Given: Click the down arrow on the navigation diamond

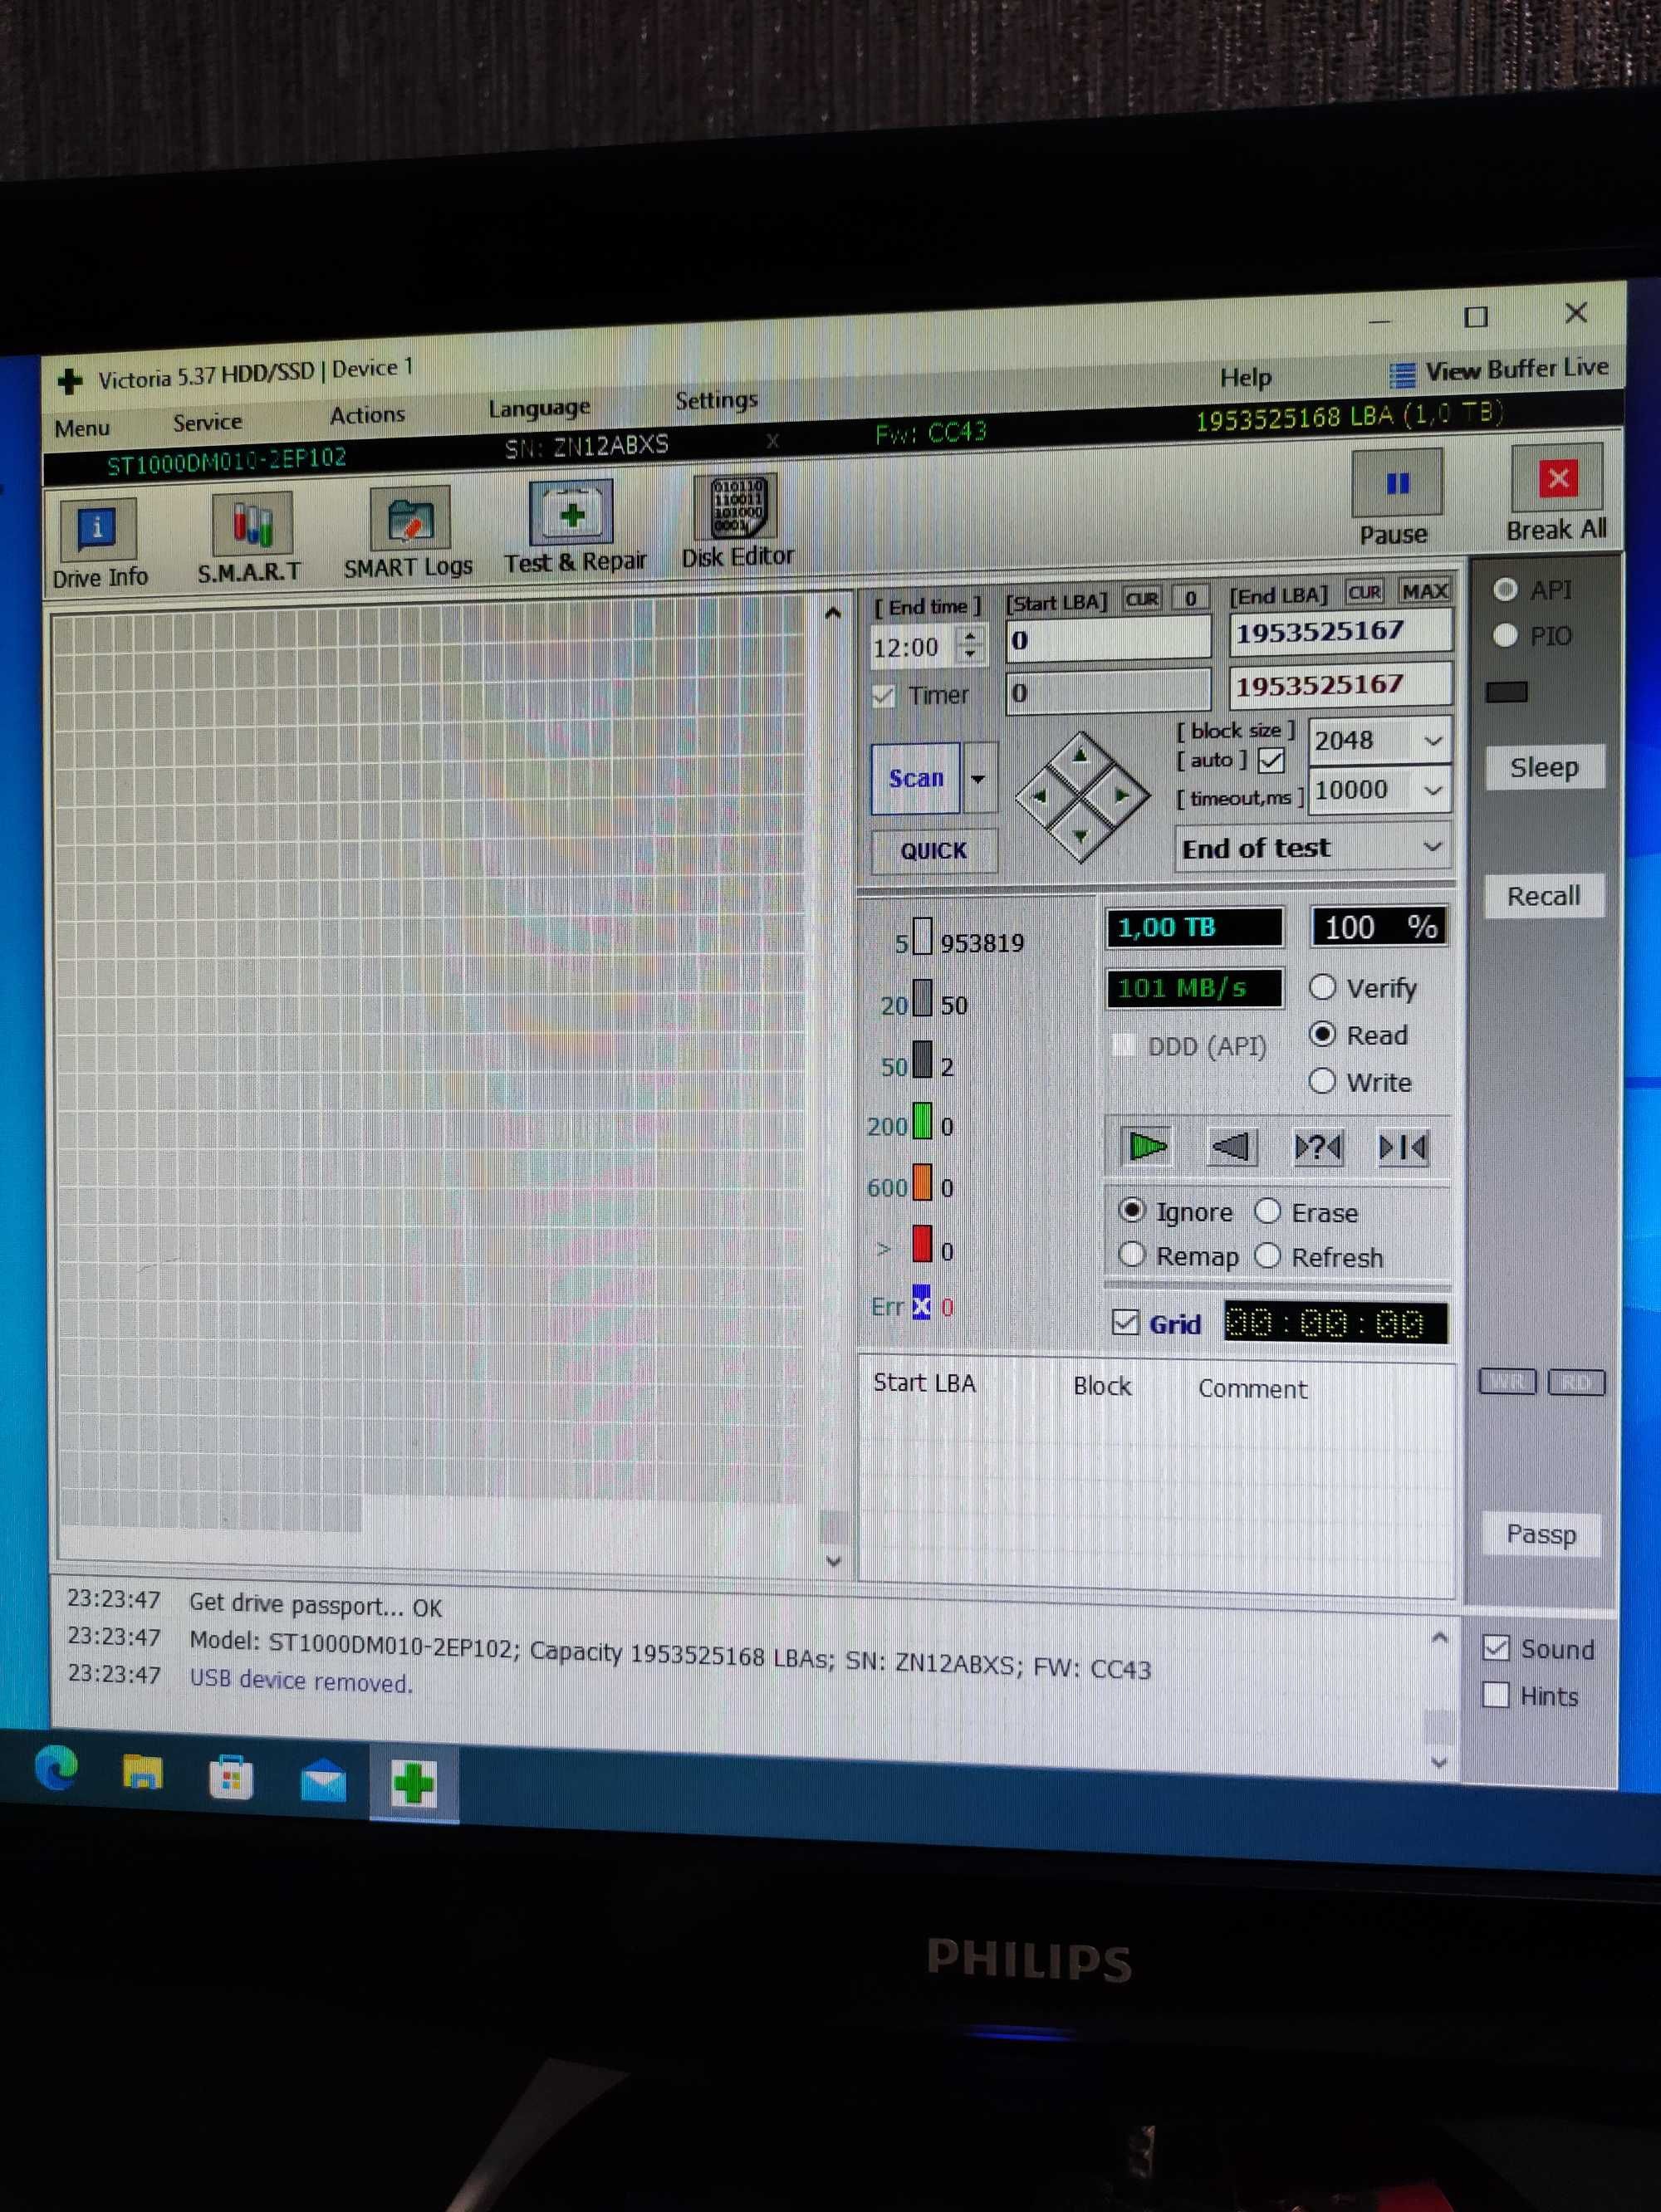Looking at the screenshot, I should 1081,835.
